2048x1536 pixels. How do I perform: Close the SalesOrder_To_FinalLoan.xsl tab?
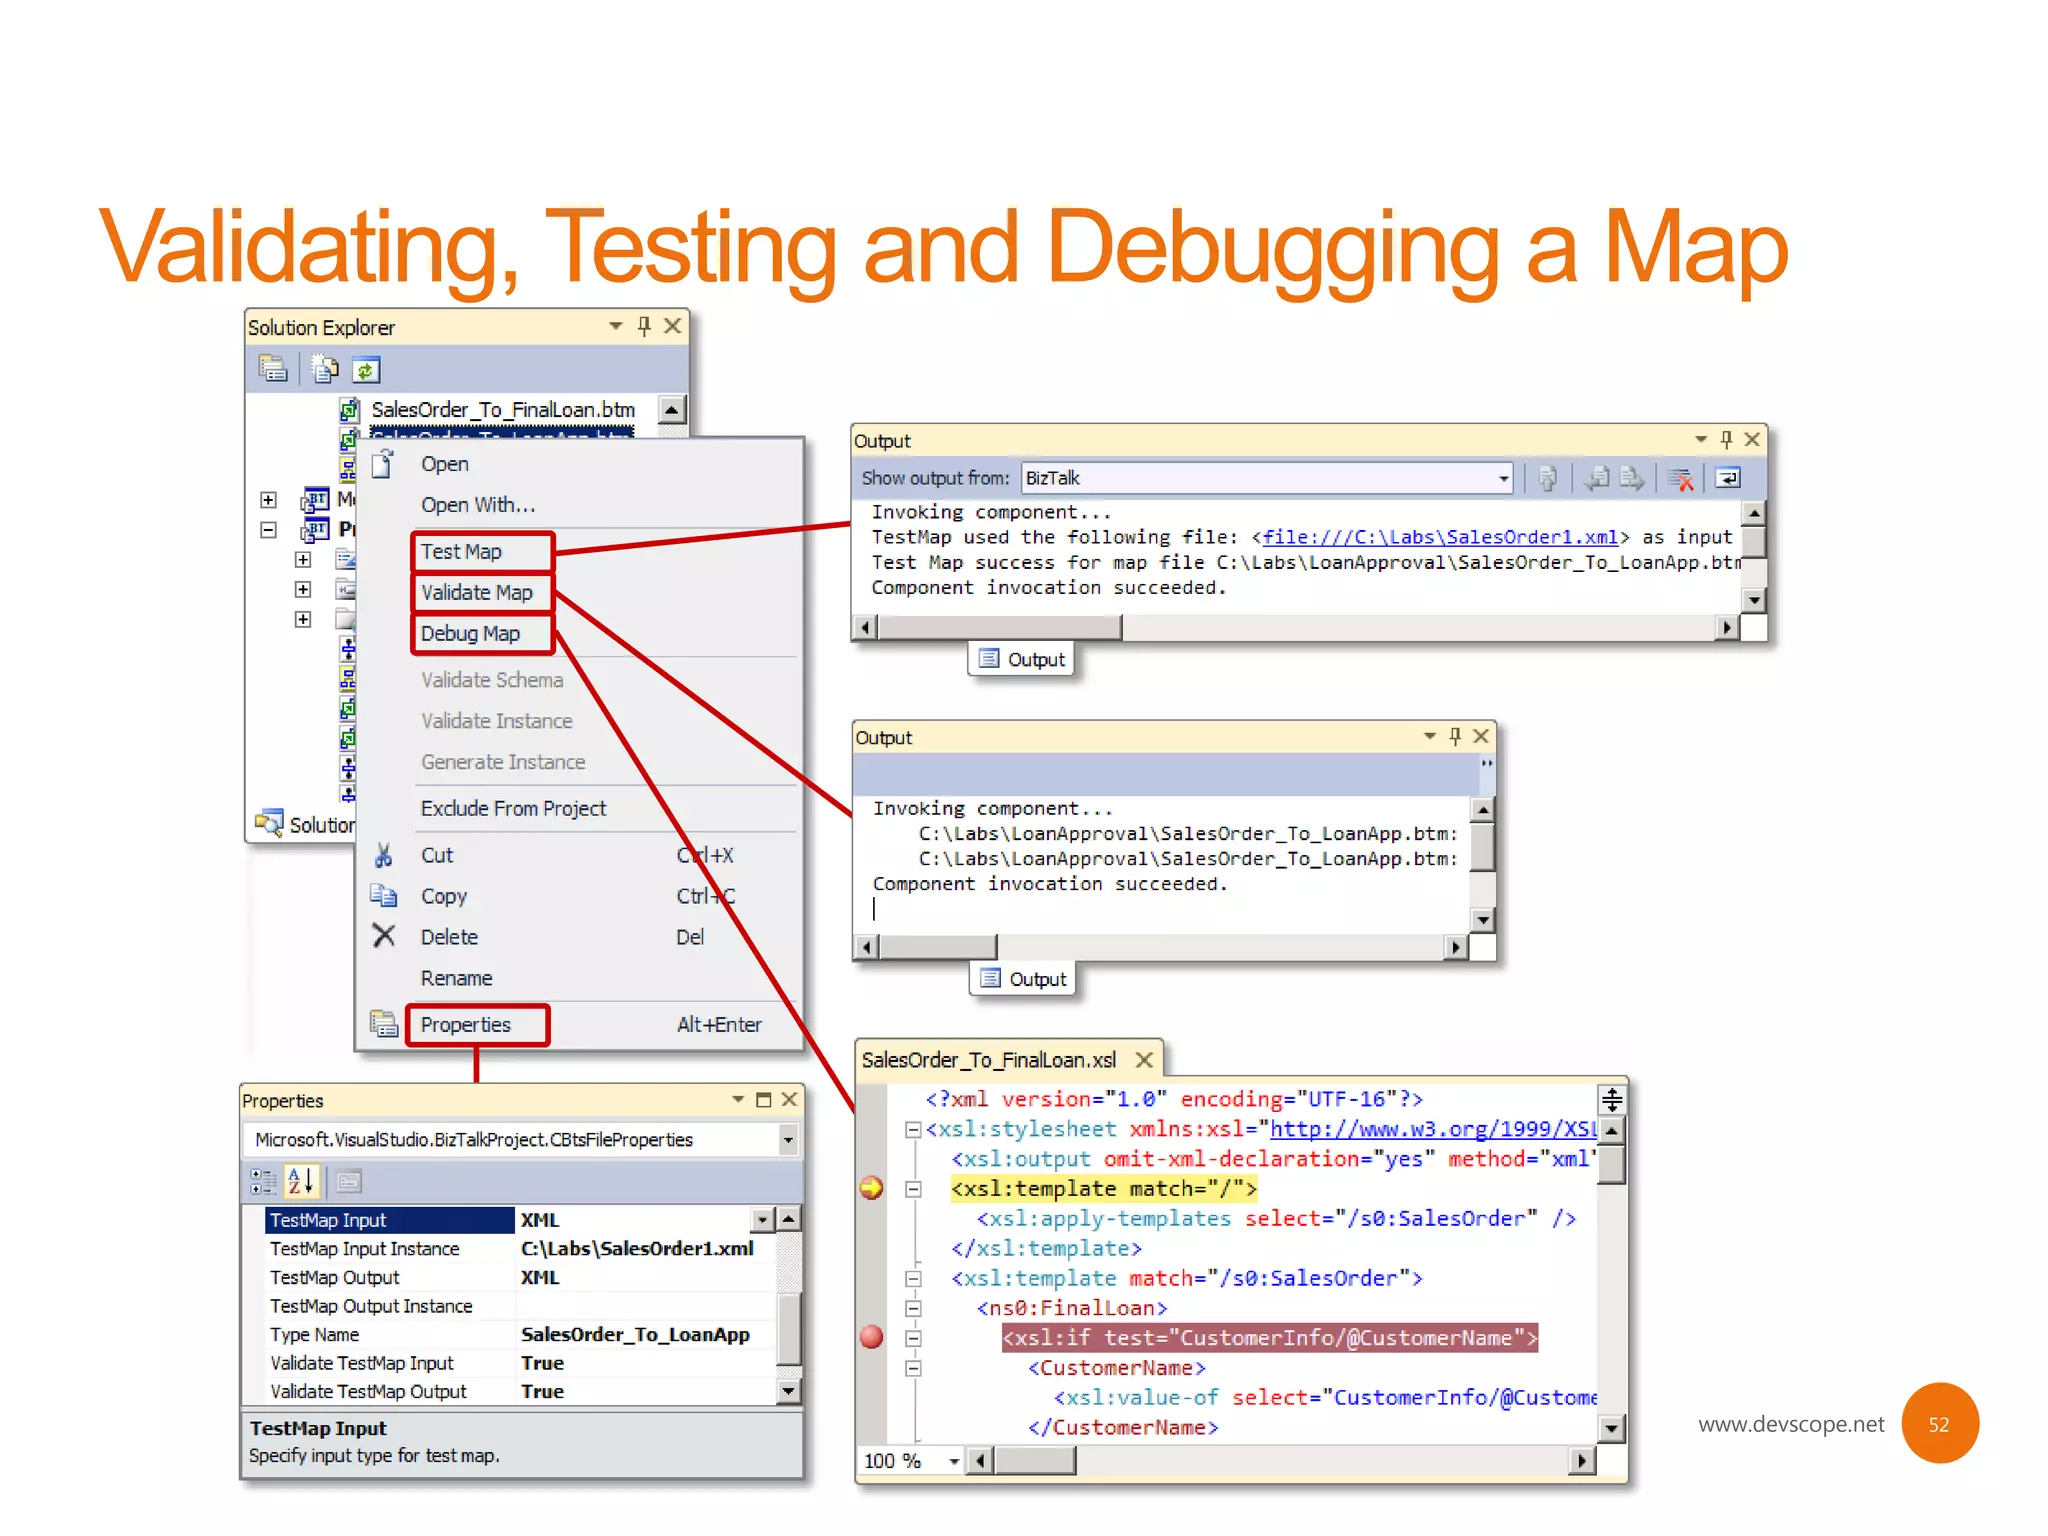click(x=1144, y=1060)
